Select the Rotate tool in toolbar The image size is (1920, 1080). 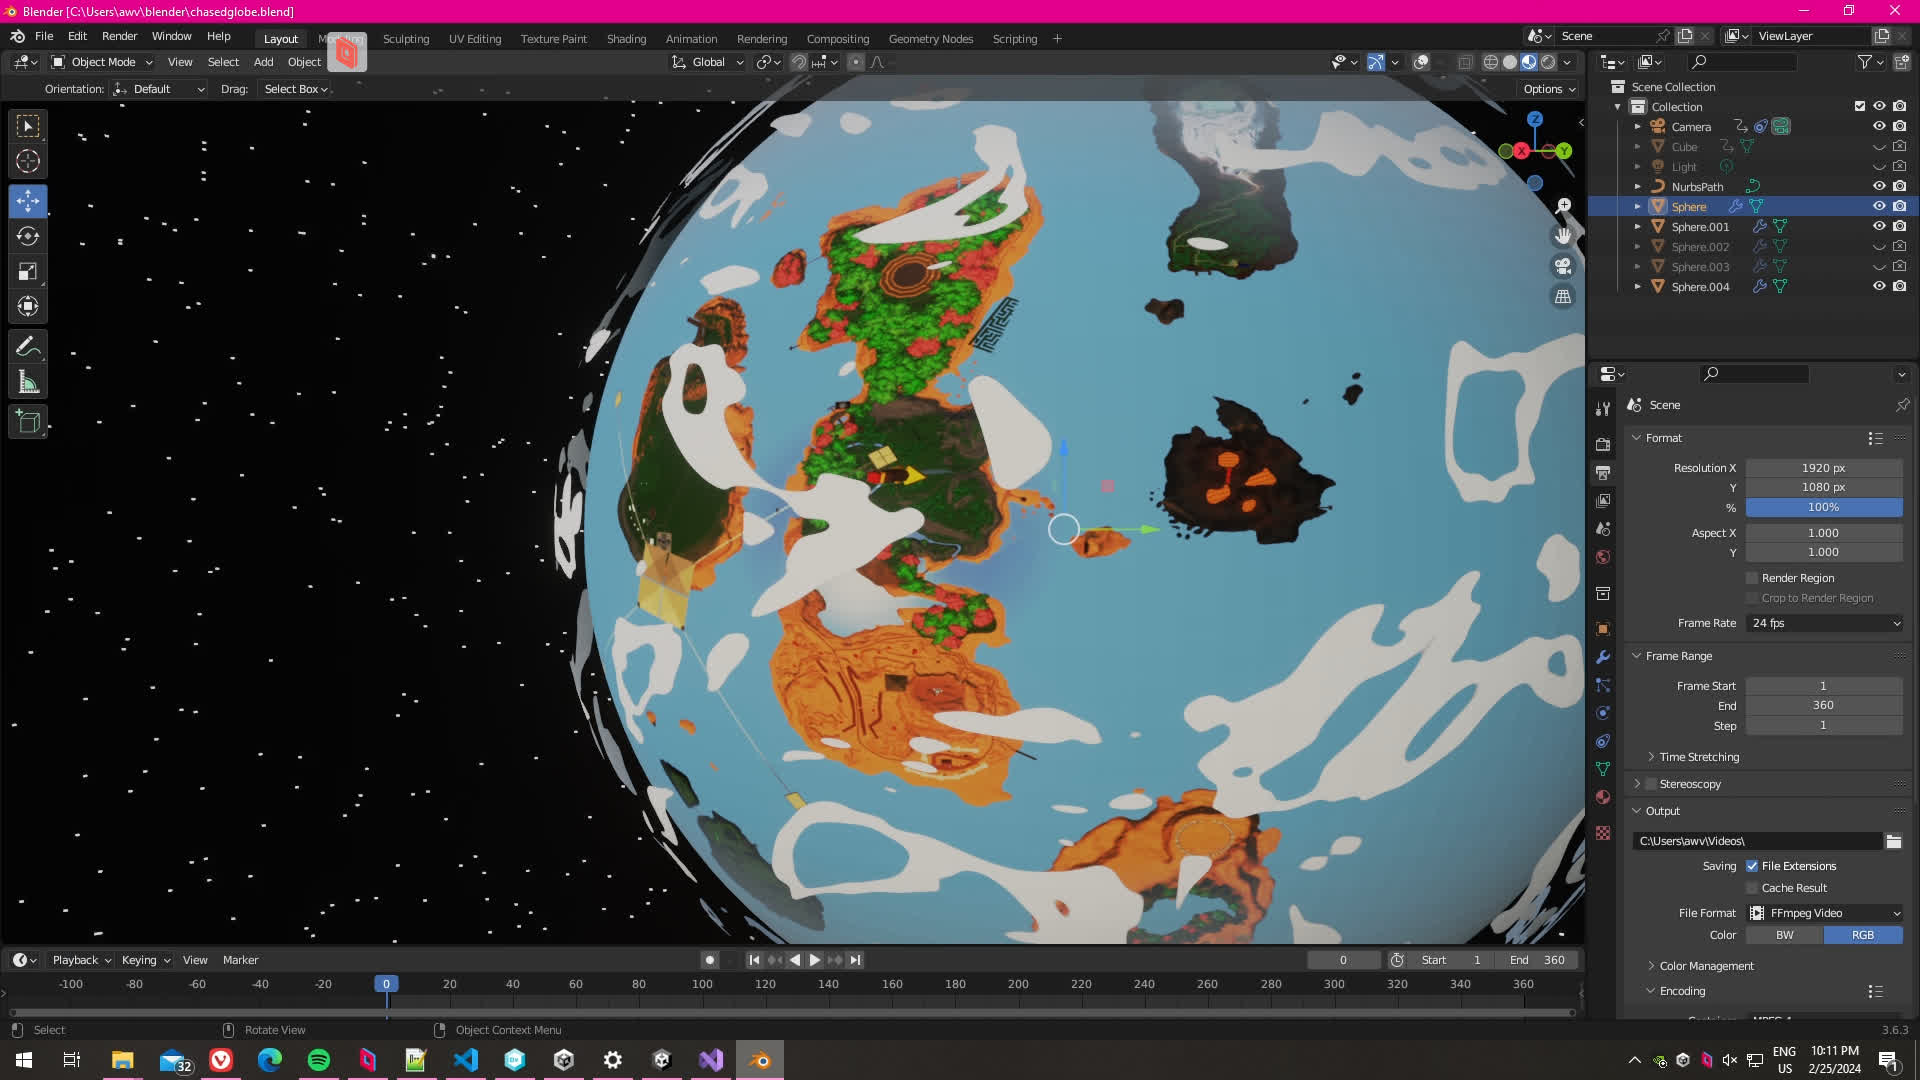(28, 236)
